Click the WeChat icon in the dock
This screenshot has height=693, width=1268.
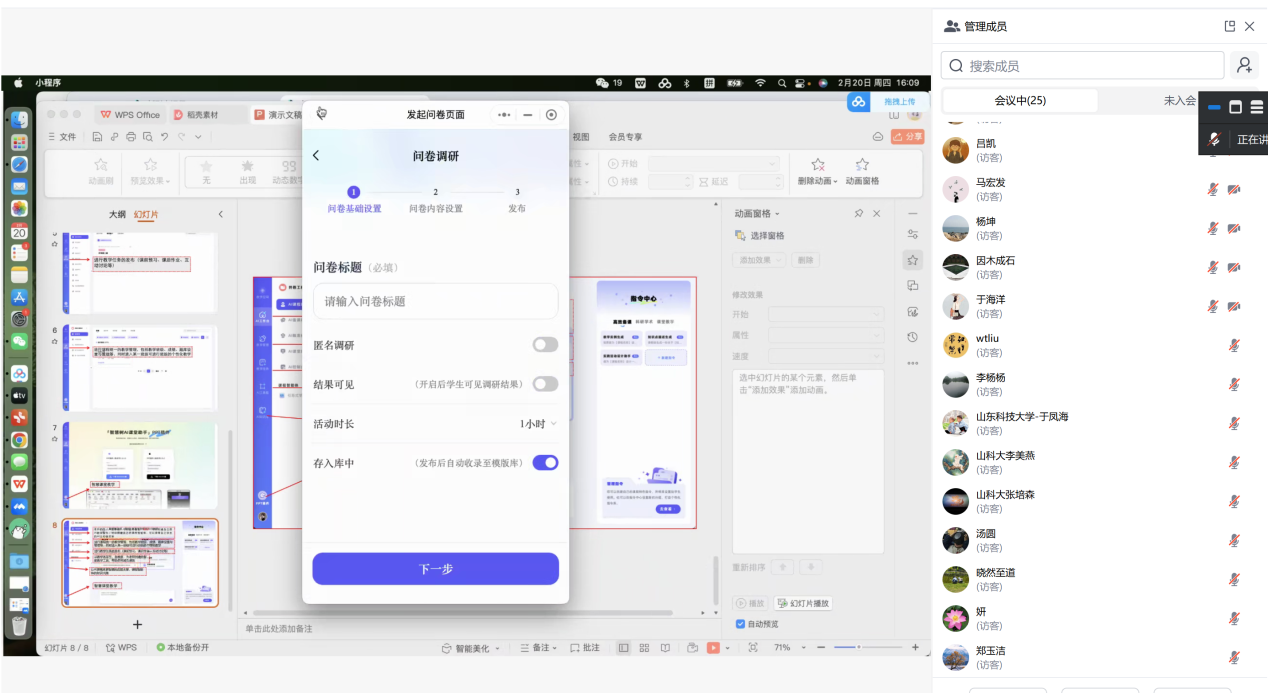19,340
